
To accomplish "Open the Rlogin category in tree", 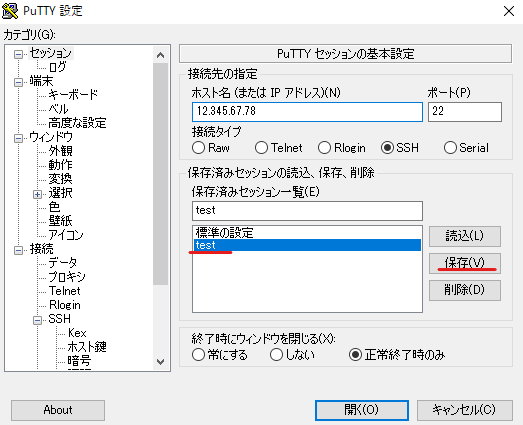I will (x=65, y=305).
